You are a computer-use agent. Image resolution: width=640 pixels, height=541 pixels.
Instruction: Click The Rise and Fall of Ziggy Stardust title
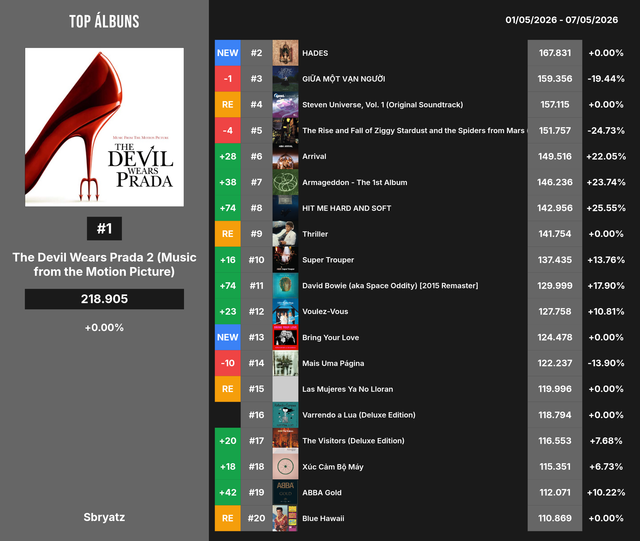(414, 131)
